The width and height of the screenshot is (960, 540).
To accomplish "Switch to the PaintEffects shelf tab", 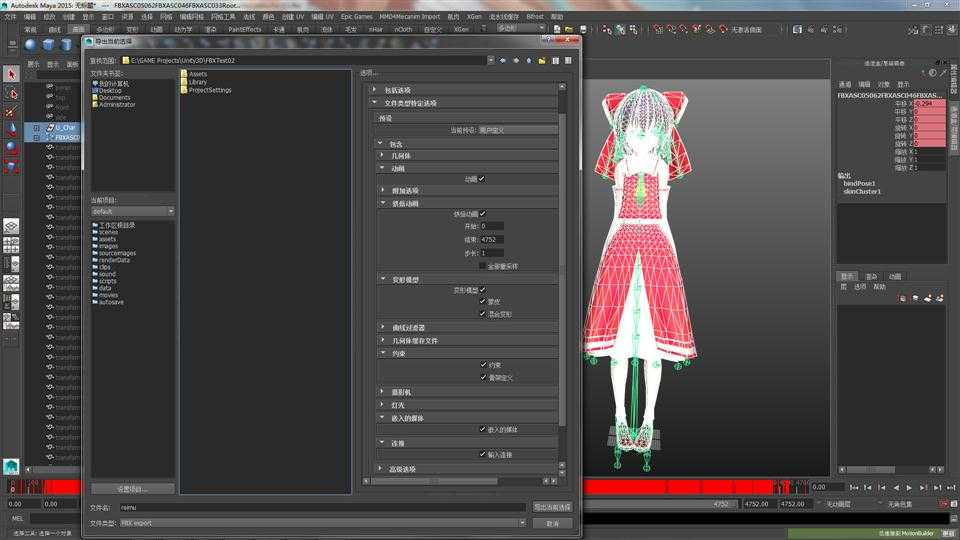I will click(x=244, y=29).
